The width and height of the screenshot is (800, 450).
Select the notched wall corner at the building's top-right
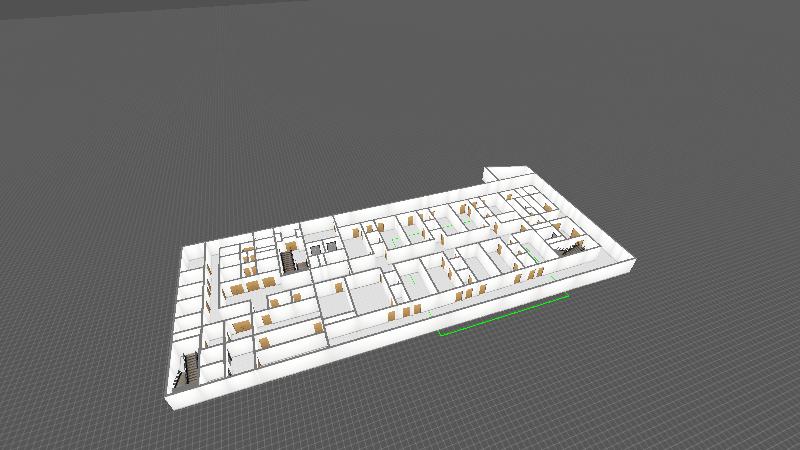point(491,173)
